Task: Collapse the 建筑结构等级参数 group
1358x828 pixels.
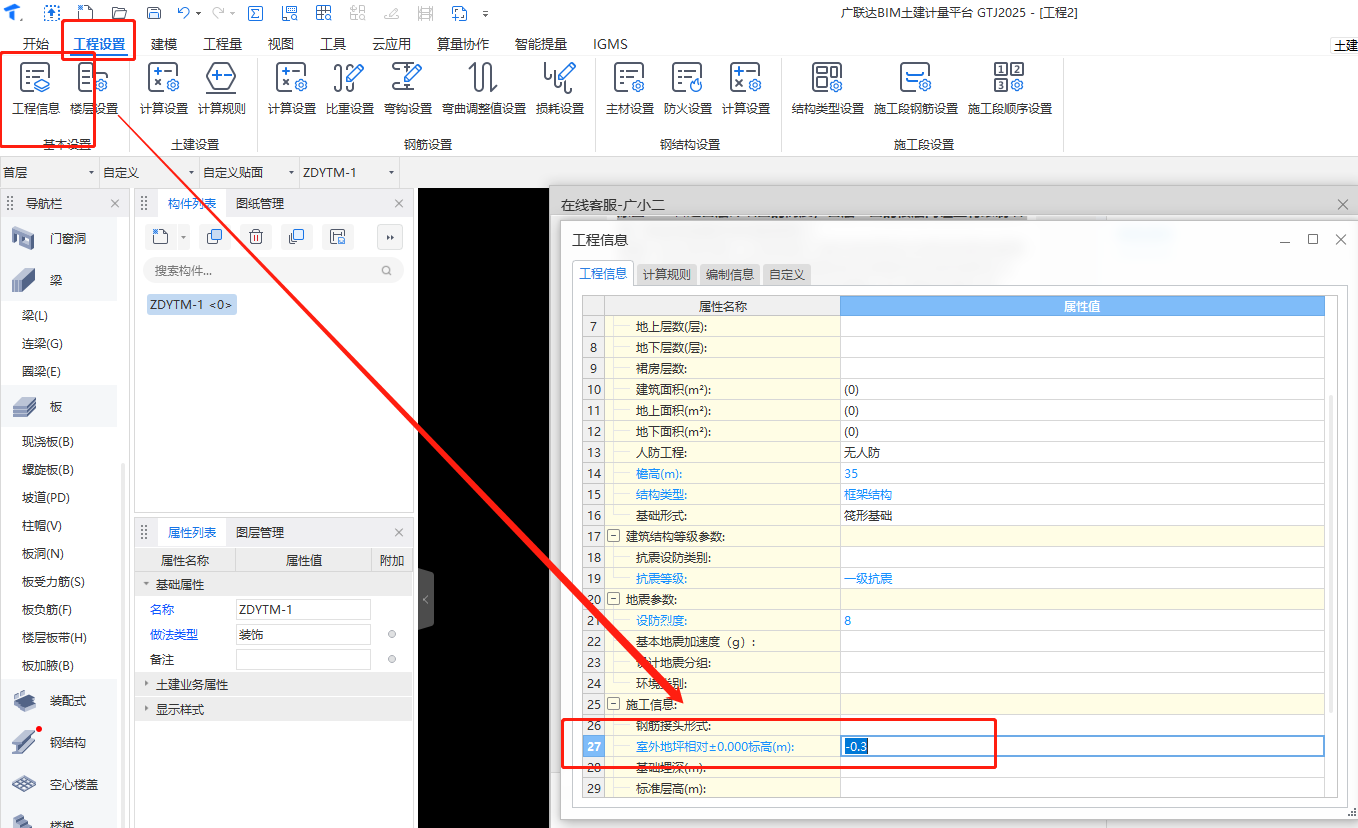Action: (x=614, y=537)
